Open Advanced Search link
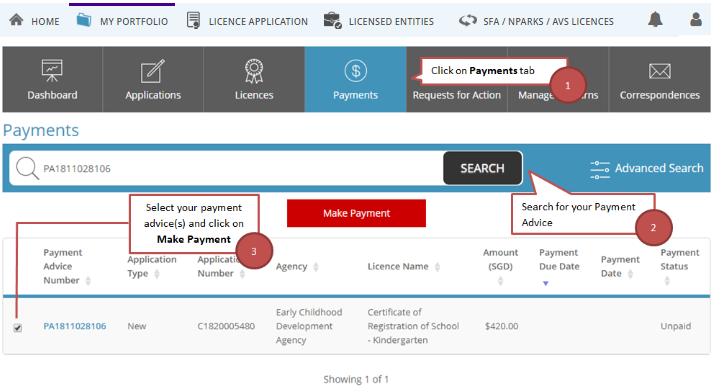 pyautogui.click(x=659, y=168)
